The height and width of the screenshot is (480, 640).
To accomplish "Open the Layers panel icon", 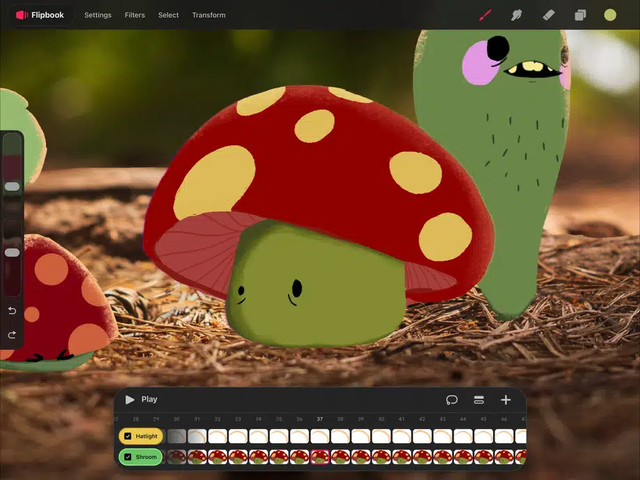I will (579, 15).
